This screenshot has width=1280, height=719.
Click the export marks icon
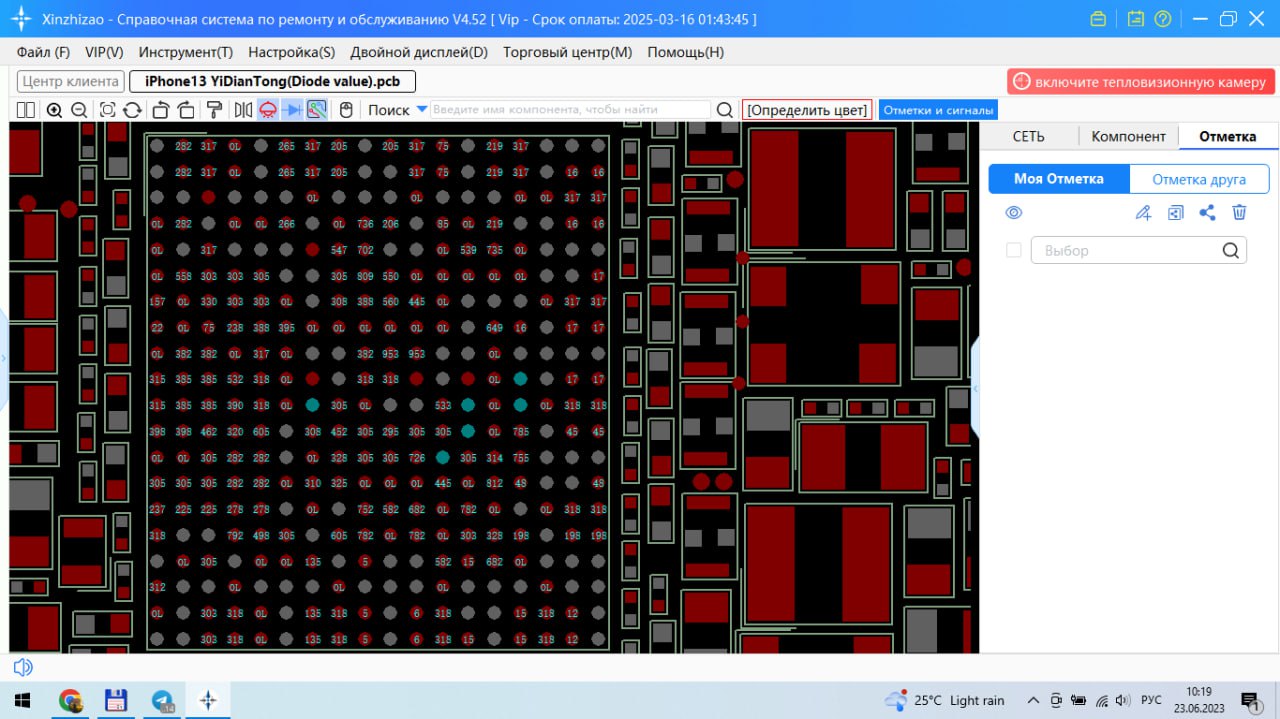1176,212
